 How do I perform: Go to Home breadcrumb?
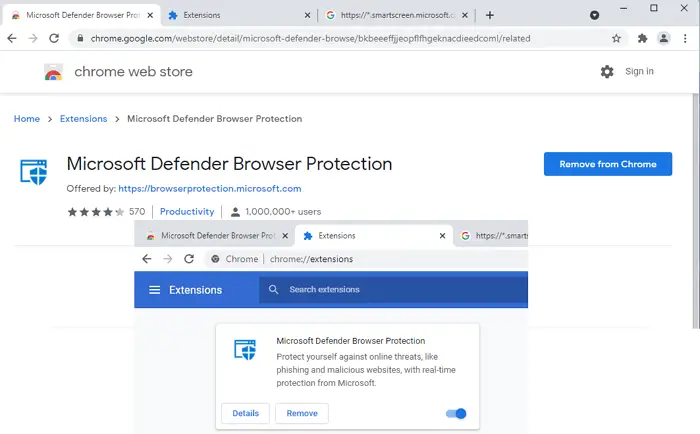coord(27,119)
